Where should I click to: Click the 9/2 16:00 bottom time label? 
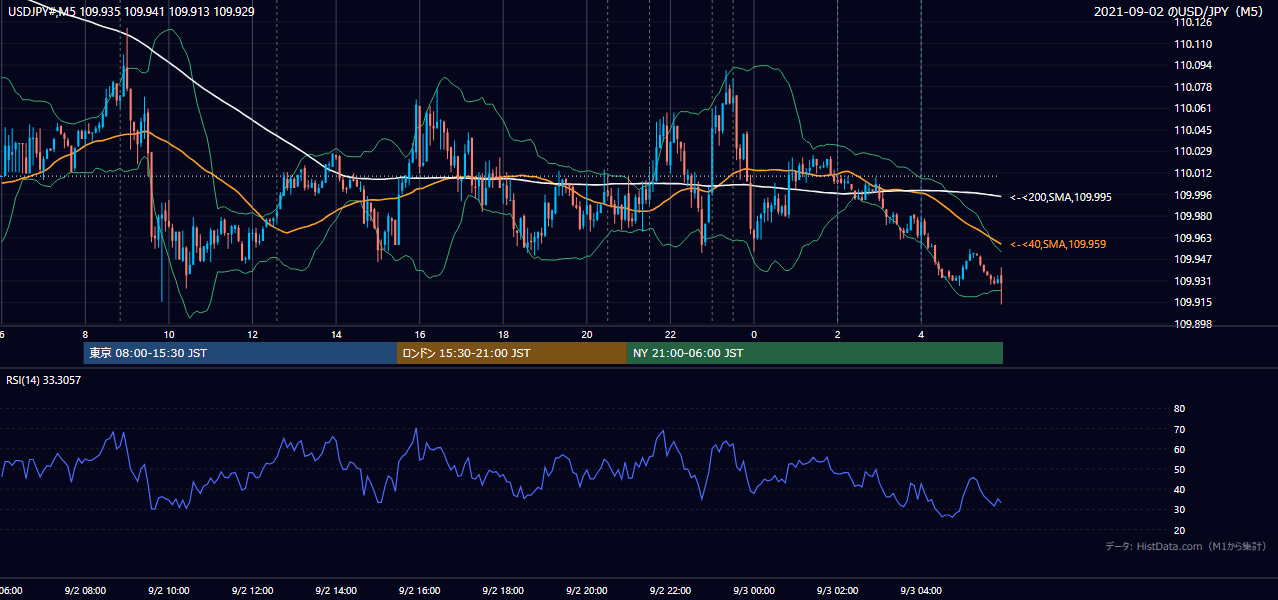pos(420,591)
